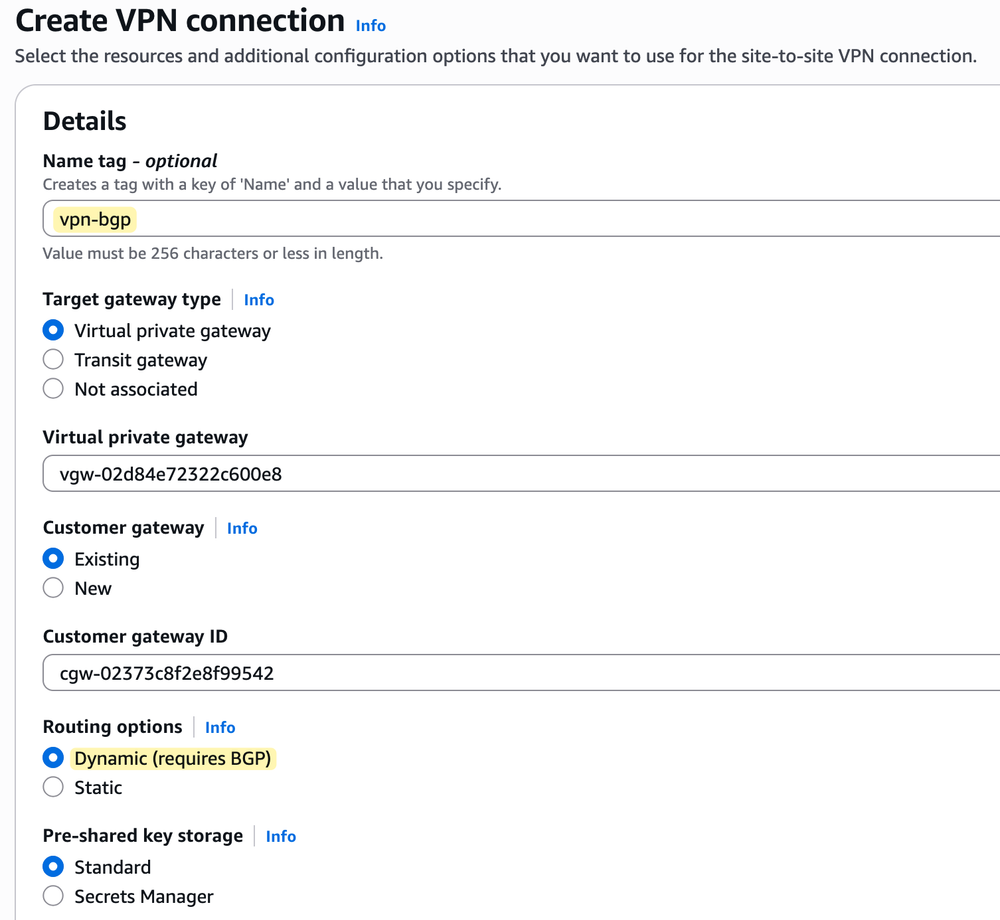This screenshot has width=1000, height=920.
Task: Select Standard pre-shared key storage
Action: tap(52, 867)
